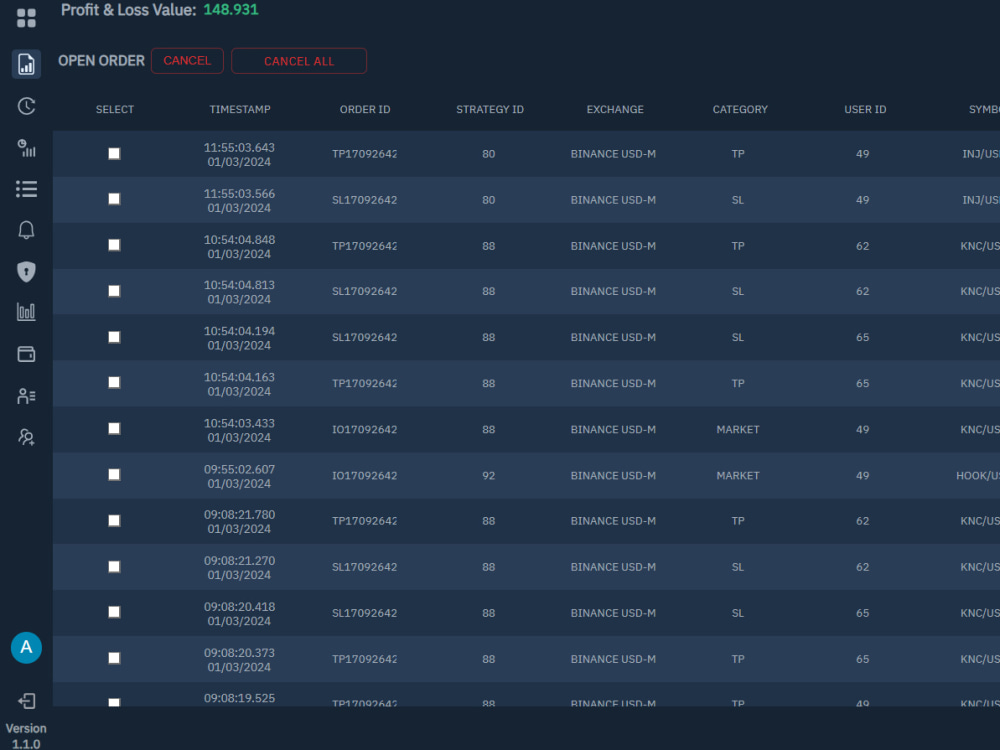Open the notifications bell icon

click(x=26, y=230)
